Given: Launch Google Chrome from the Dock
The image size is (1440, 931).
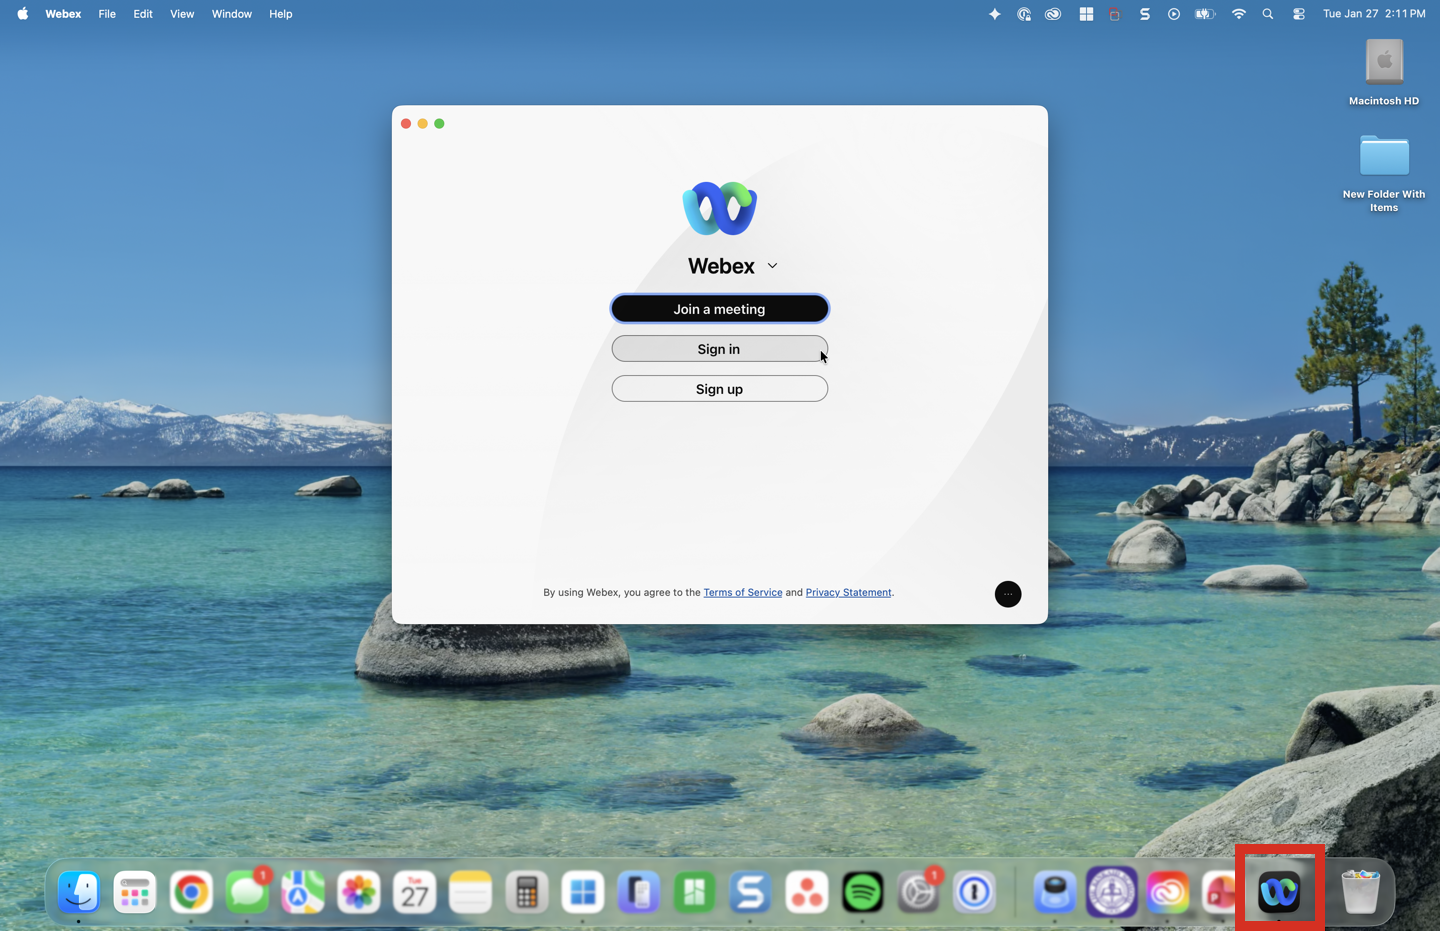Looking at the screenshot, I should click(x=191, y=892).
